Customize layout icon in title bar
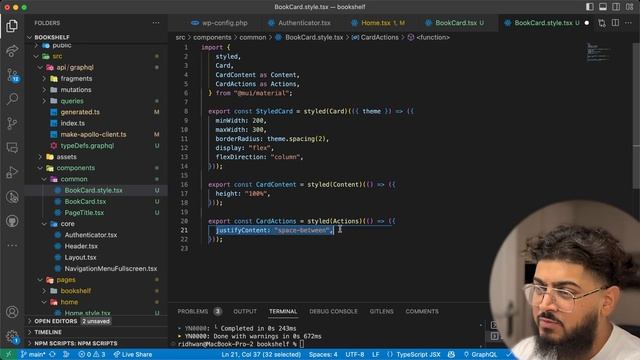Viewport: 640px width, 360px height. click(x=629, y=7)
